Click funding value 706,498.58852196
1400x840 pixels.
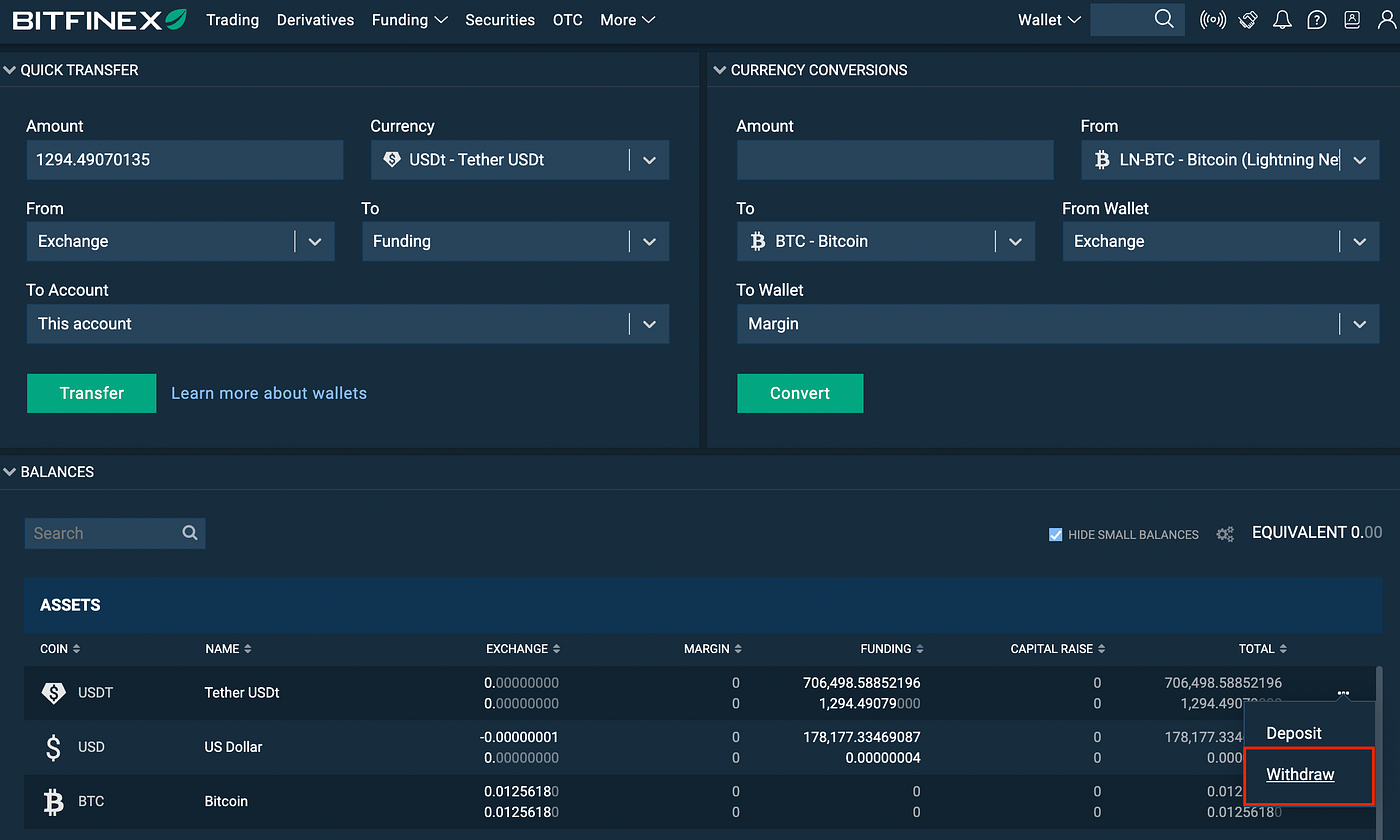tap(862, 683)
